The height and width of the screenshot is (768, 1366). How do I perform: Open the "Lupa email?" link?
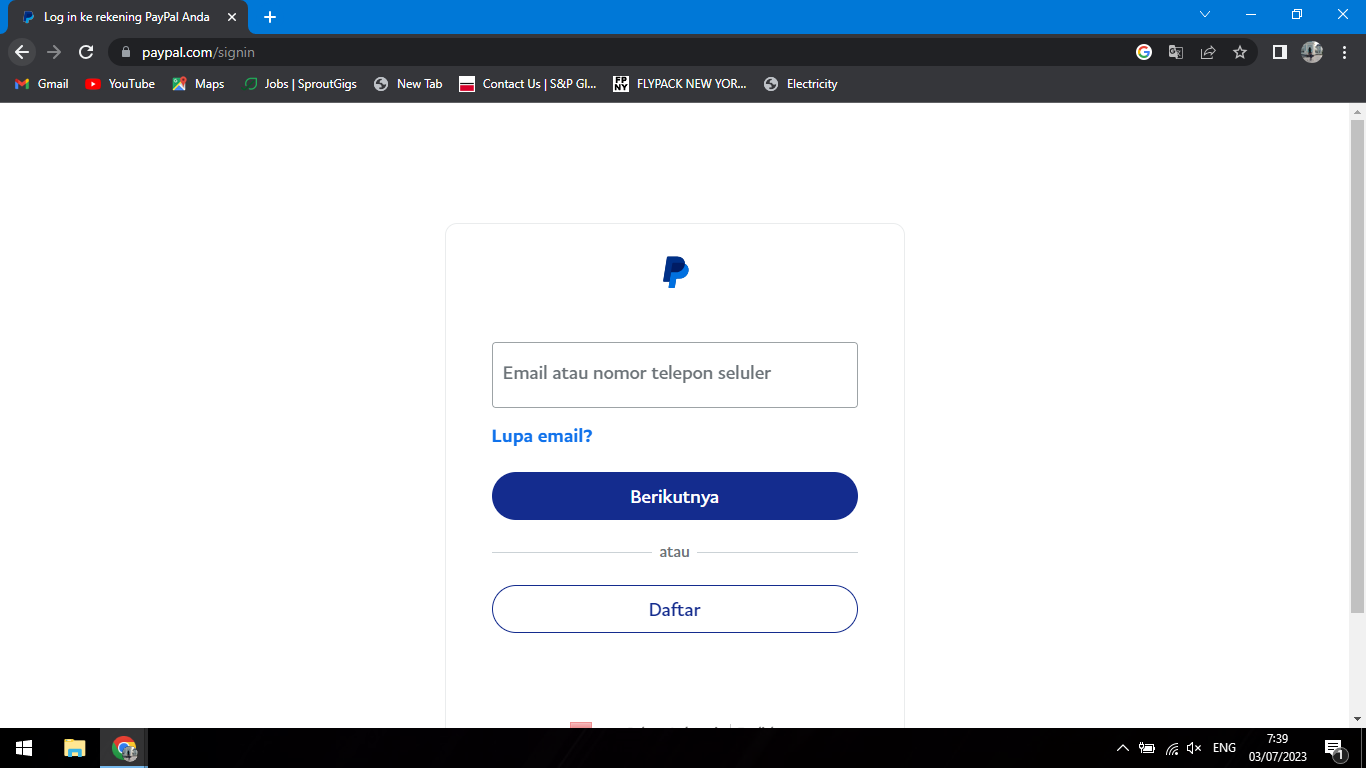542,436
